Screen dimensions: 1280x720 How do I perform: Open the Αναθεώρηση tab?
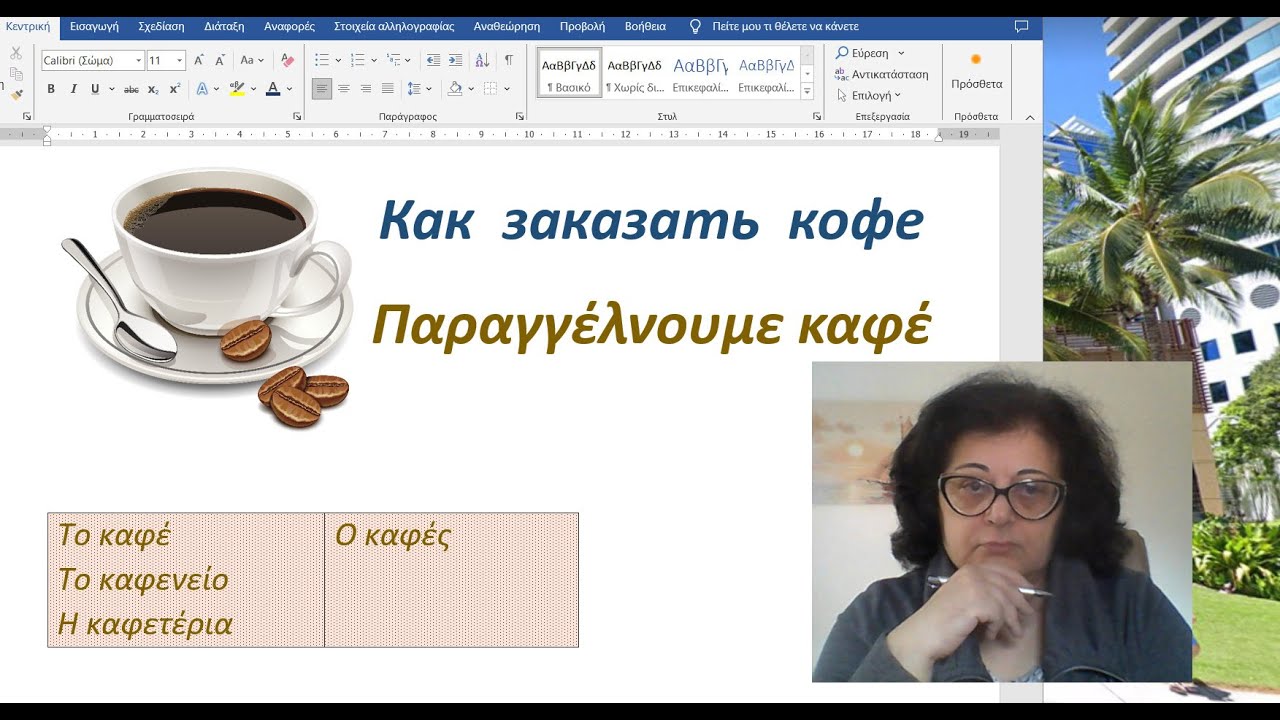pyautogui.click(x=507, y=26)
